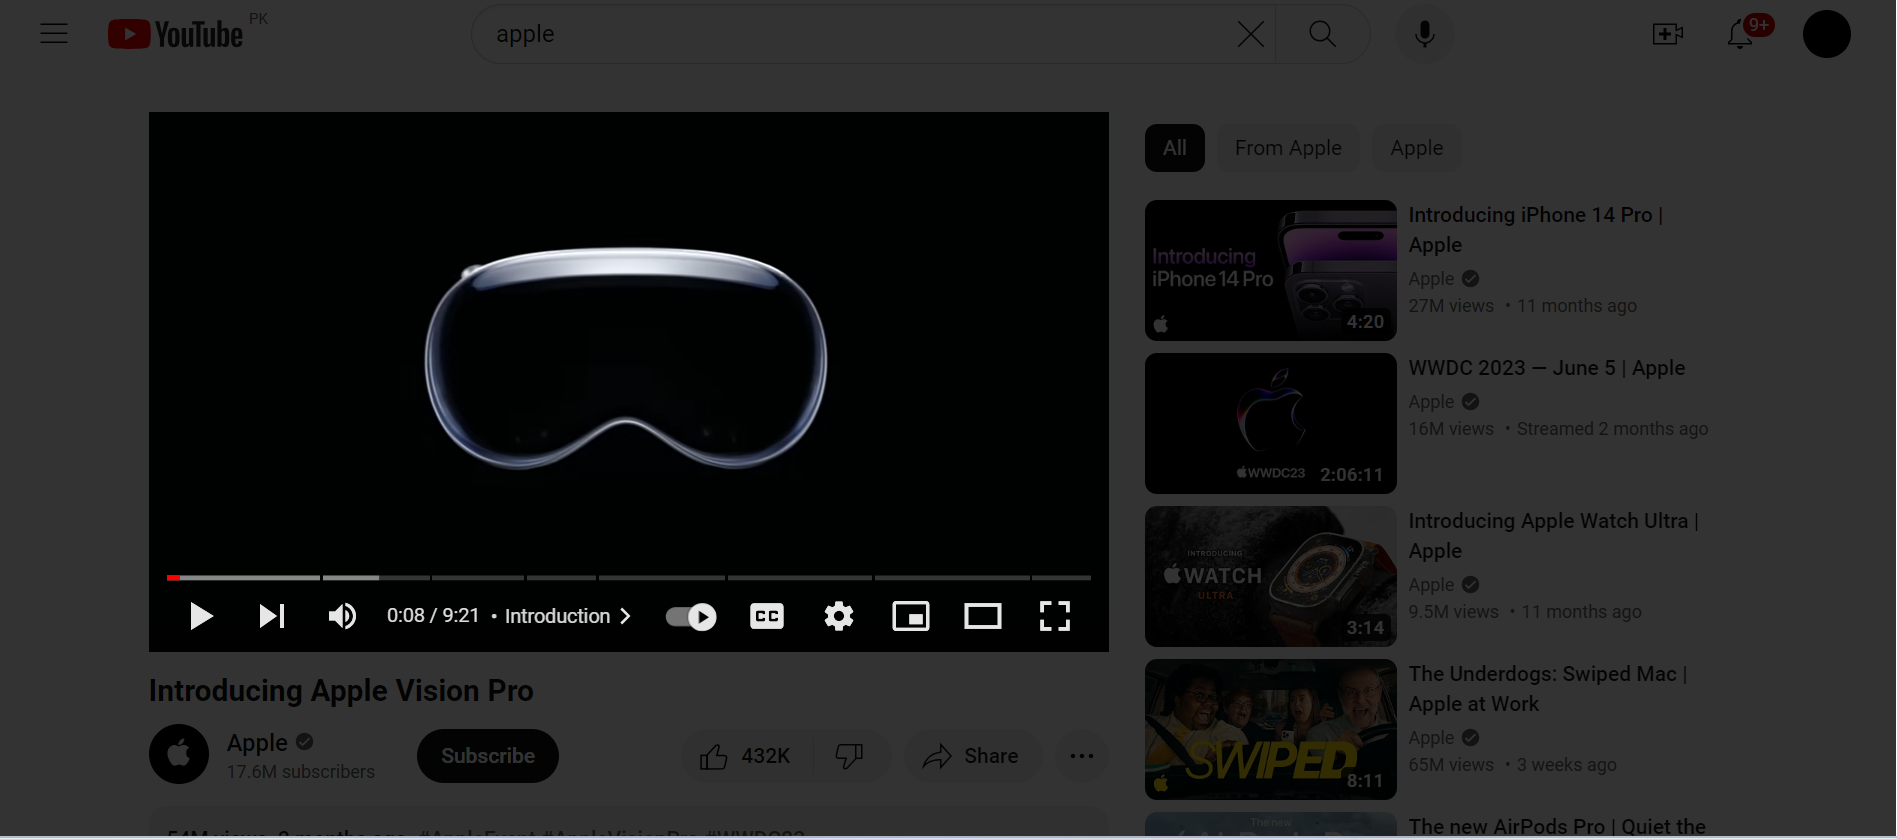Open the Apple Watch Ultra thumbnail
This screenshot has height=839, width=1897.
coord(1271,576)
